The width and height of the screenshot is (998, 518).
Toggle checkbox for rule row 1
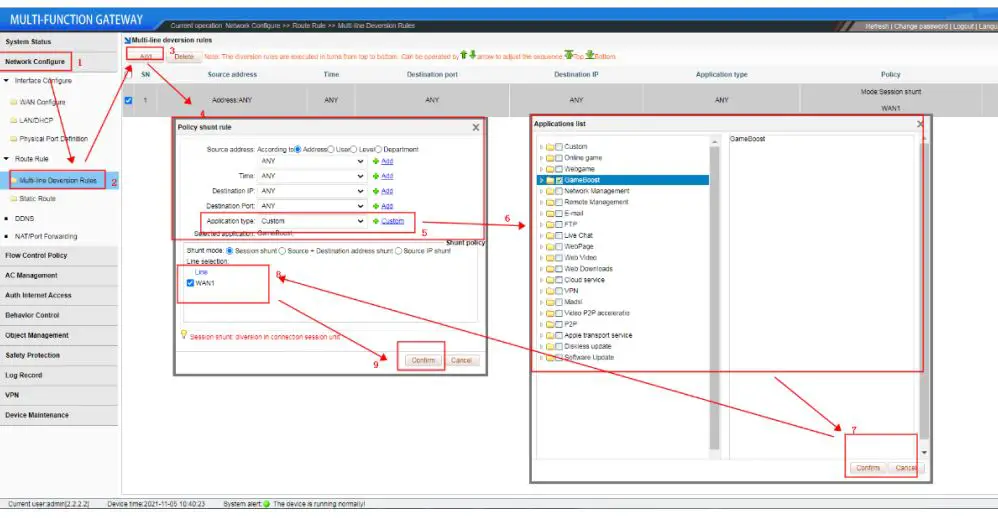coord(129,101)
